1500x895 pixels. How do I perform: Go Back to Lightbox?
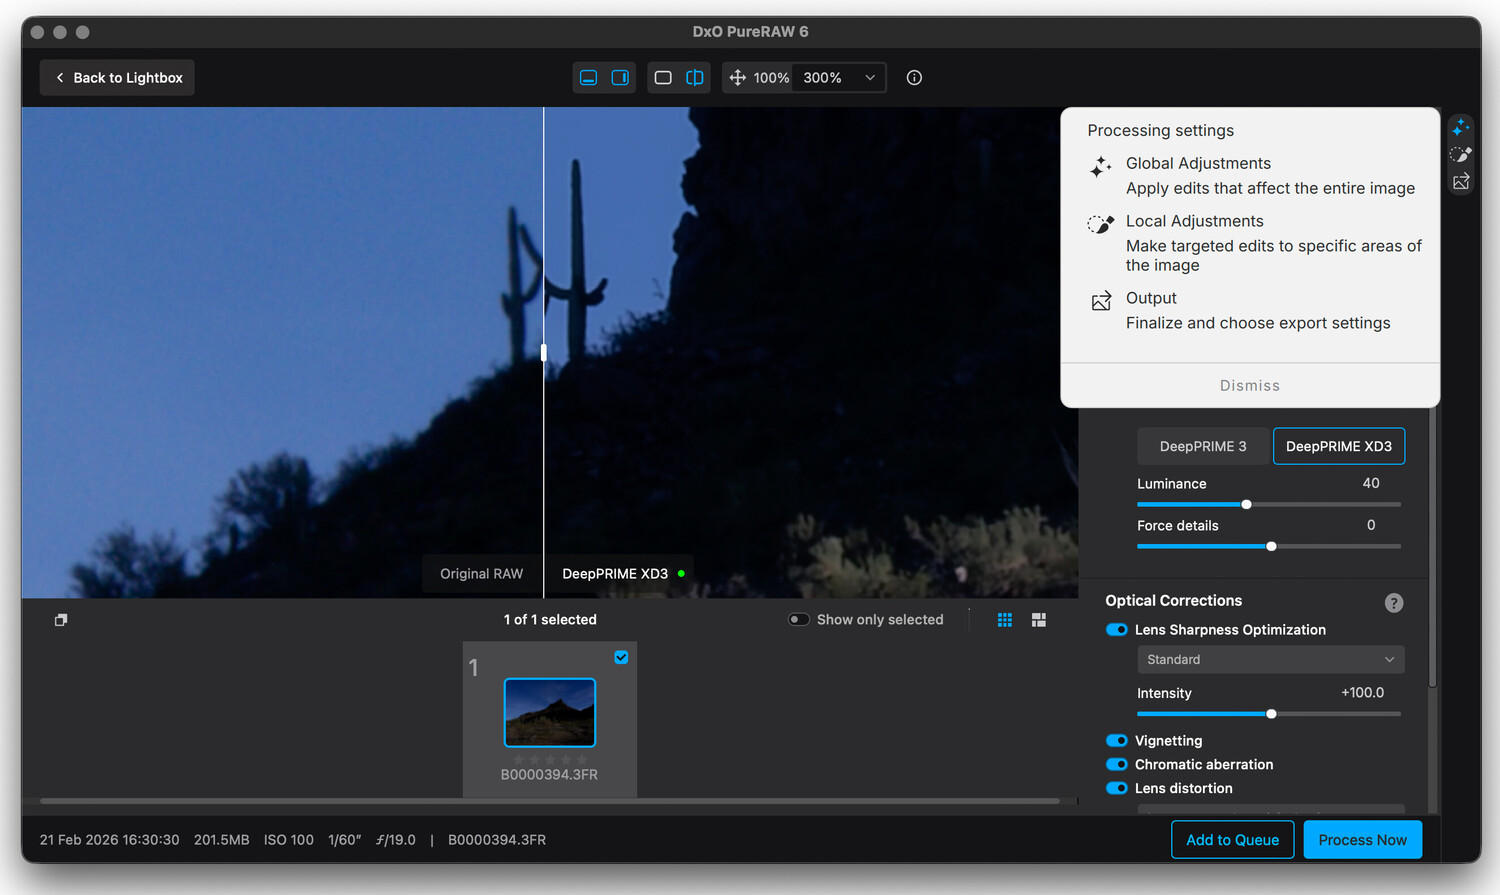point(117,78)
